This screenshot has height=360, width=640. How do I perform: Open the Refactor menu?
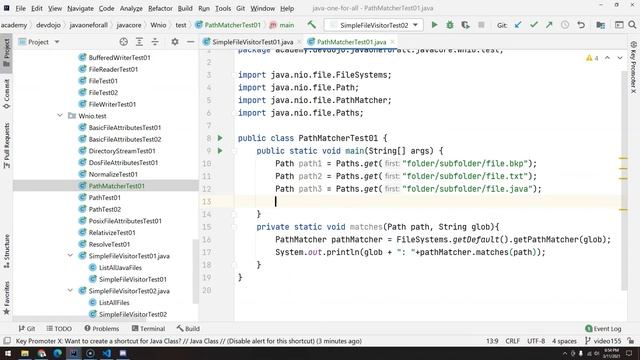[160, 8]
